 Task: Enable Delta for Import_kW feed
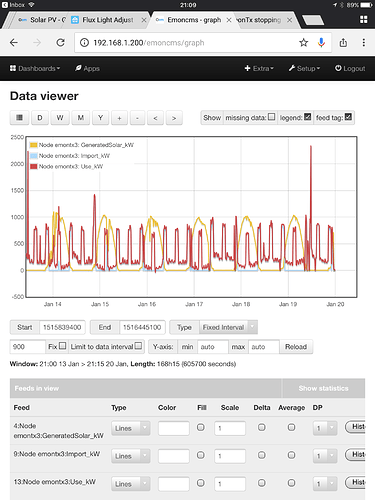(262, 455)
